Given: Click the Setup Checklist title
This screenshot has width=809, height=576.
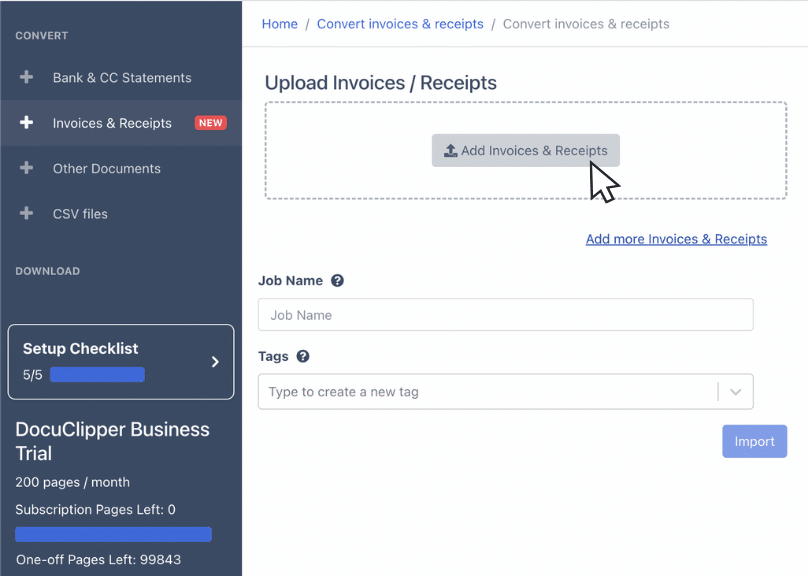Looking at the screenshot, I should 80,348.
